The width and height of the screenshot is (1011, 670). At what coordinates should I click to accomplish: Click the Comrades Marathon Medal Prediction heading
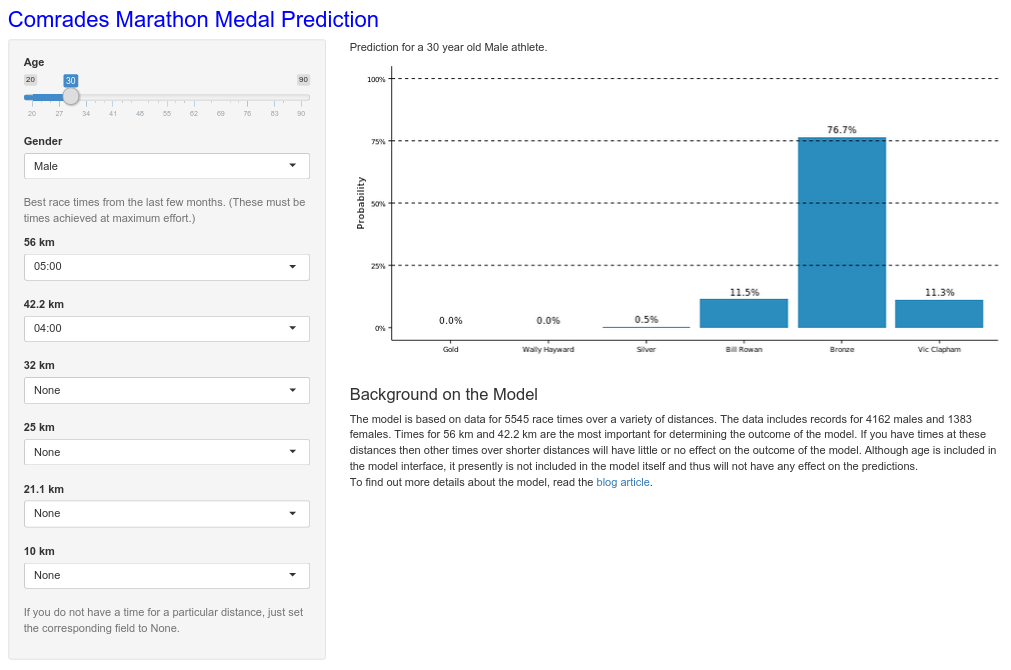click(193, 19)
